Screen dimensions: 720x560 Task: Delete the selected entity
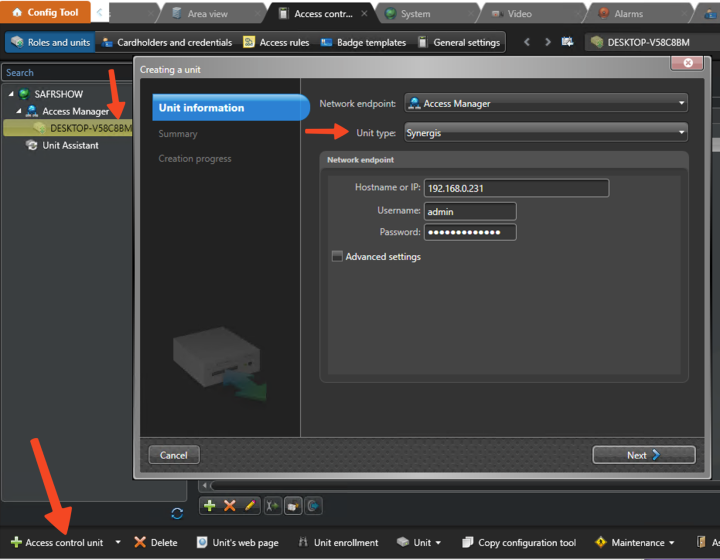(156, 543)
